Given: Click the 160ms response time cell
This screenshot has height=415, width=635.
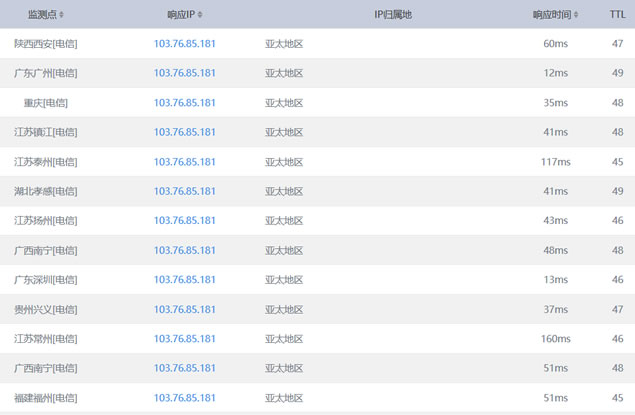Looking at the screenshot, I should pyautogui.click(x=555, y=339).
